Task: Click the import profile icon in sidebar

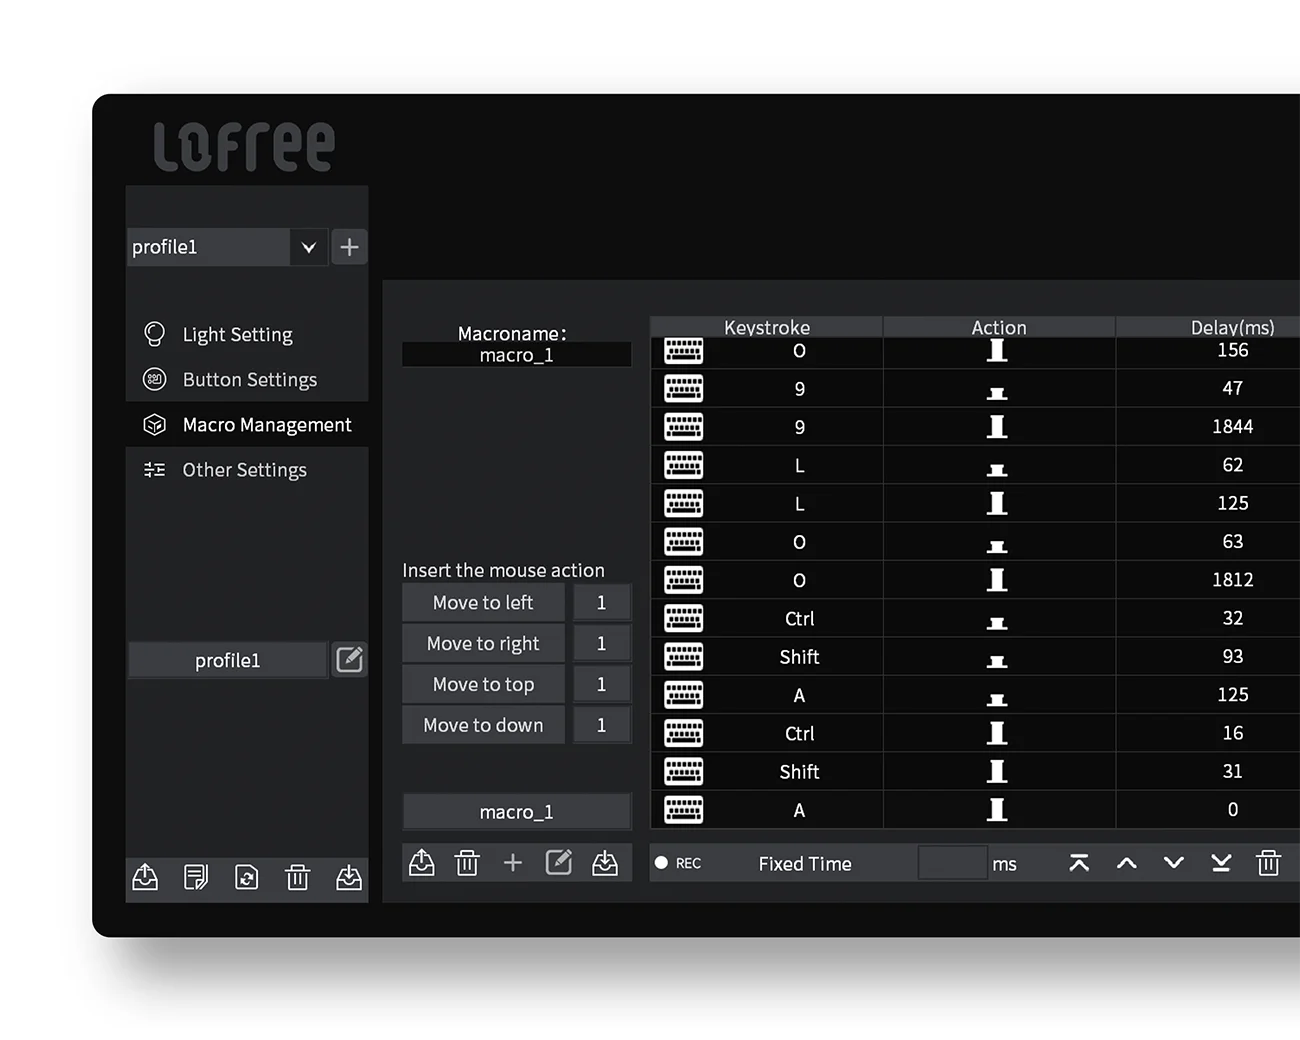Action: click(348, 877)
